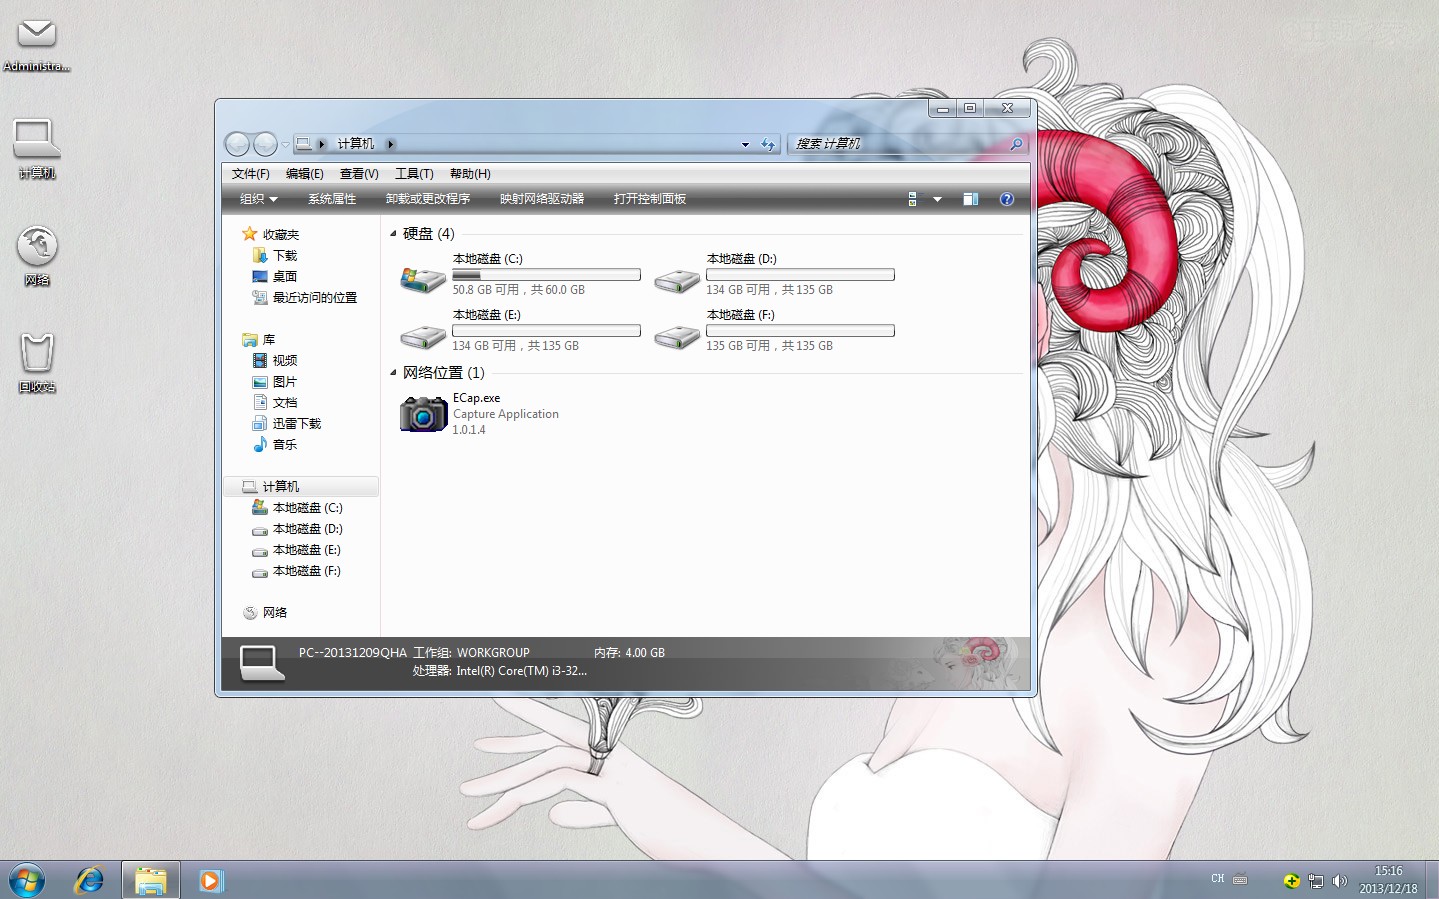Launch Internet Explorer from taskbar

(x=89, y=881)
